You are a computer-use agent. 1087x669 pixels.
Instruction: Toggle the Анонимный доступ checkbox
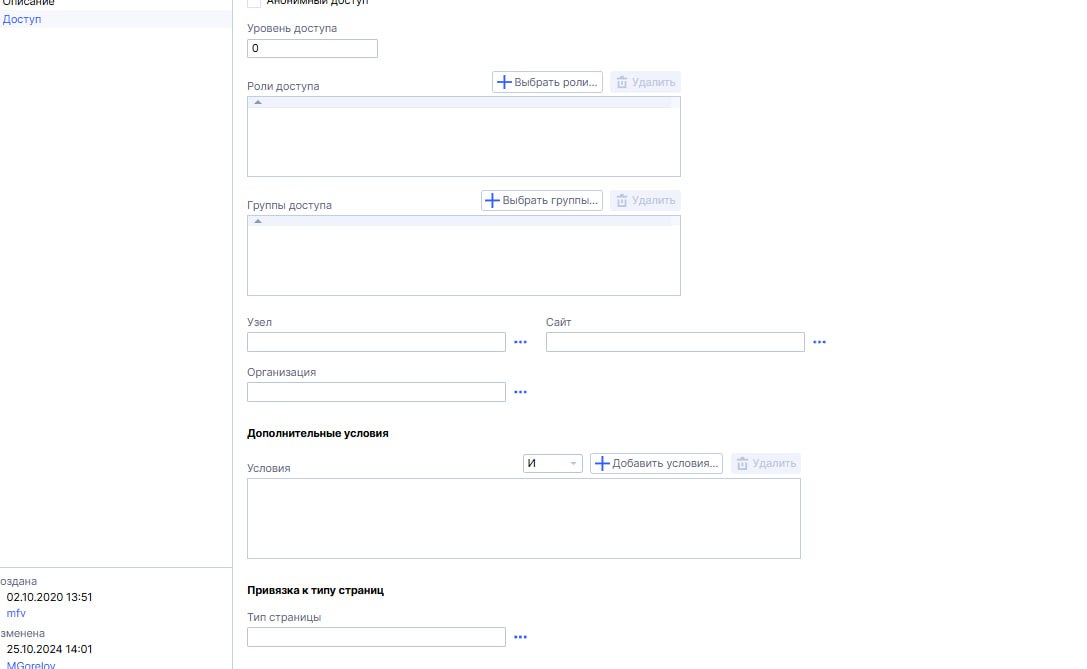coord(254,3)
